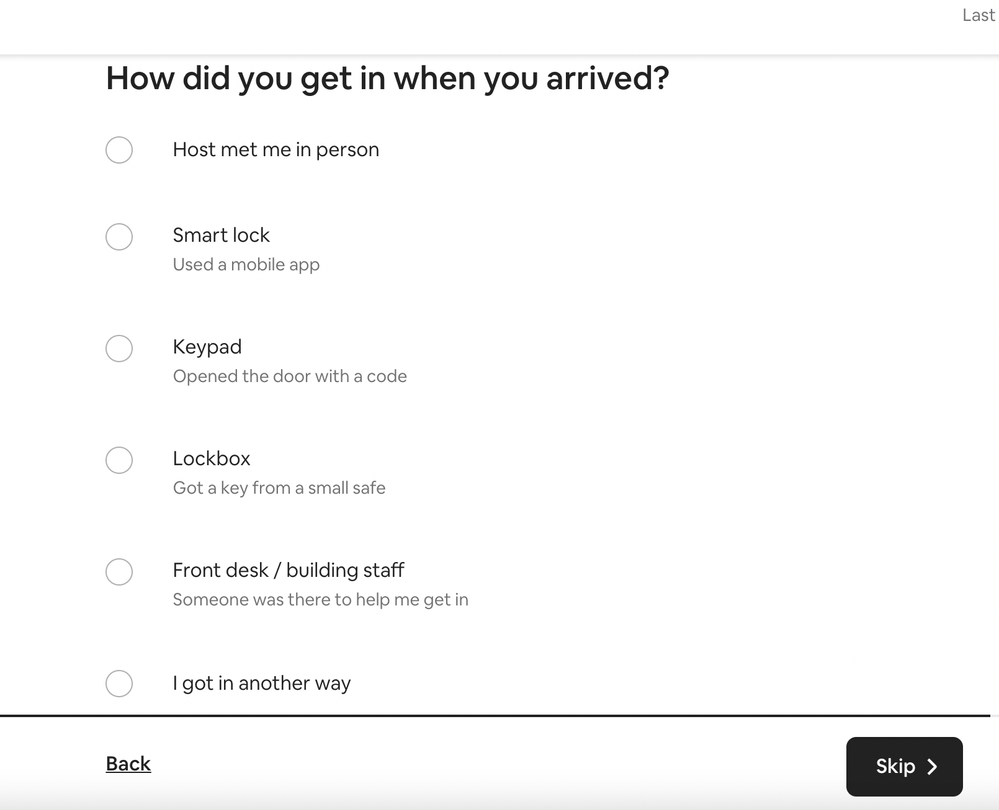Select the Lockbox radio button

pyautogui.click(x=119, y=460)
